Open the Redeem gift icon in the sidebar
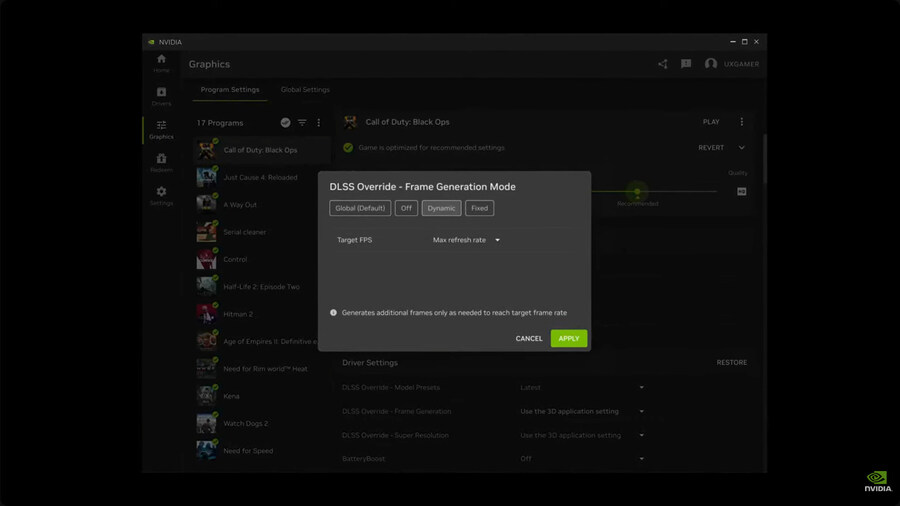 coord(161,162)
